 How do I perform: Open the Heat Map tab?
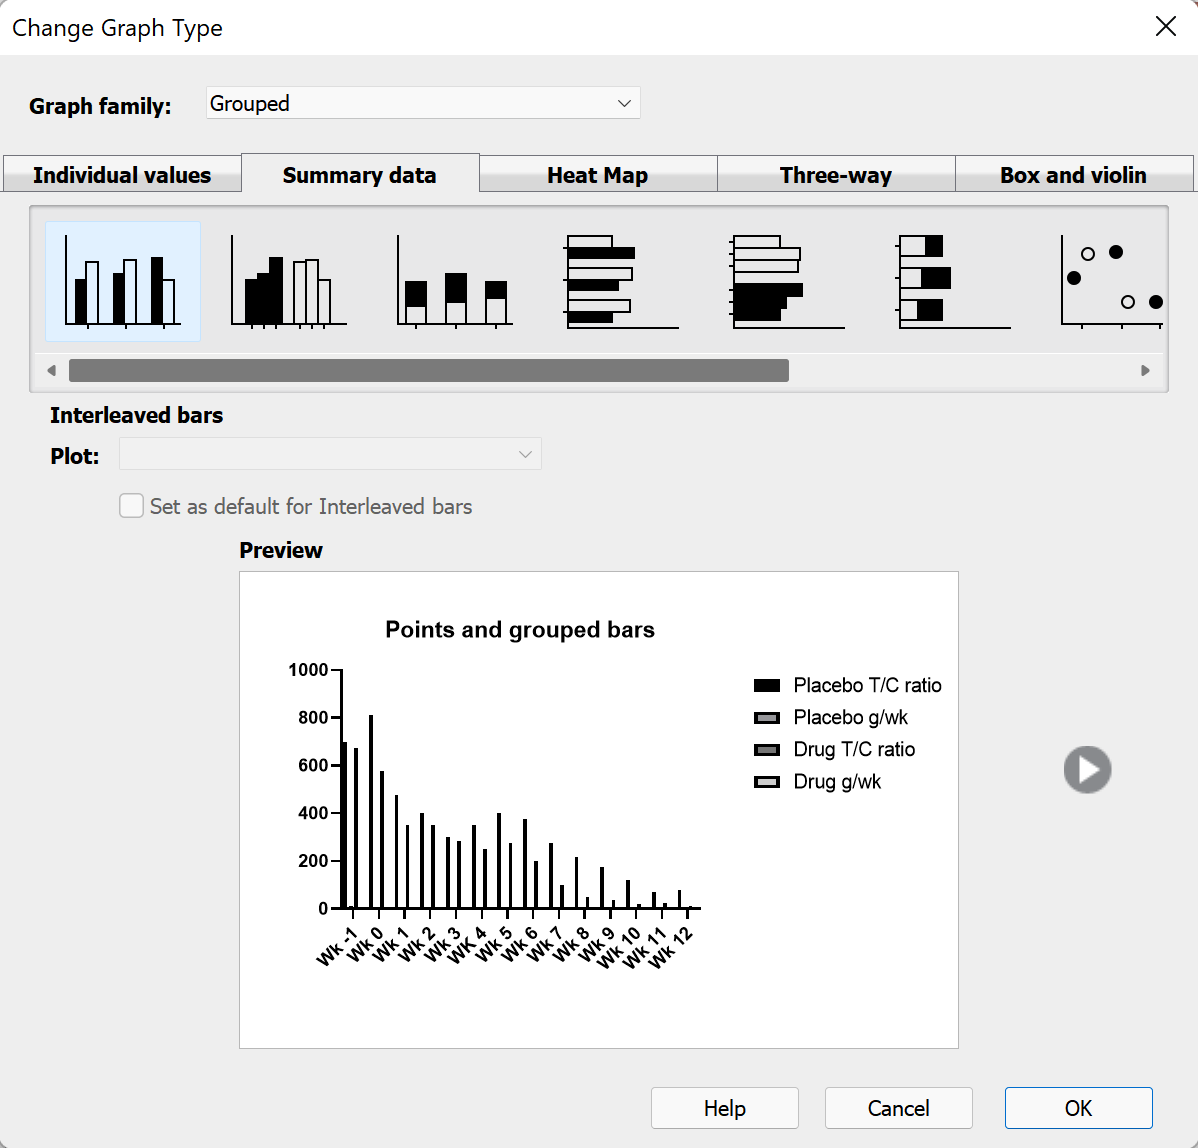pyautogui.click(x=597, y=175)
